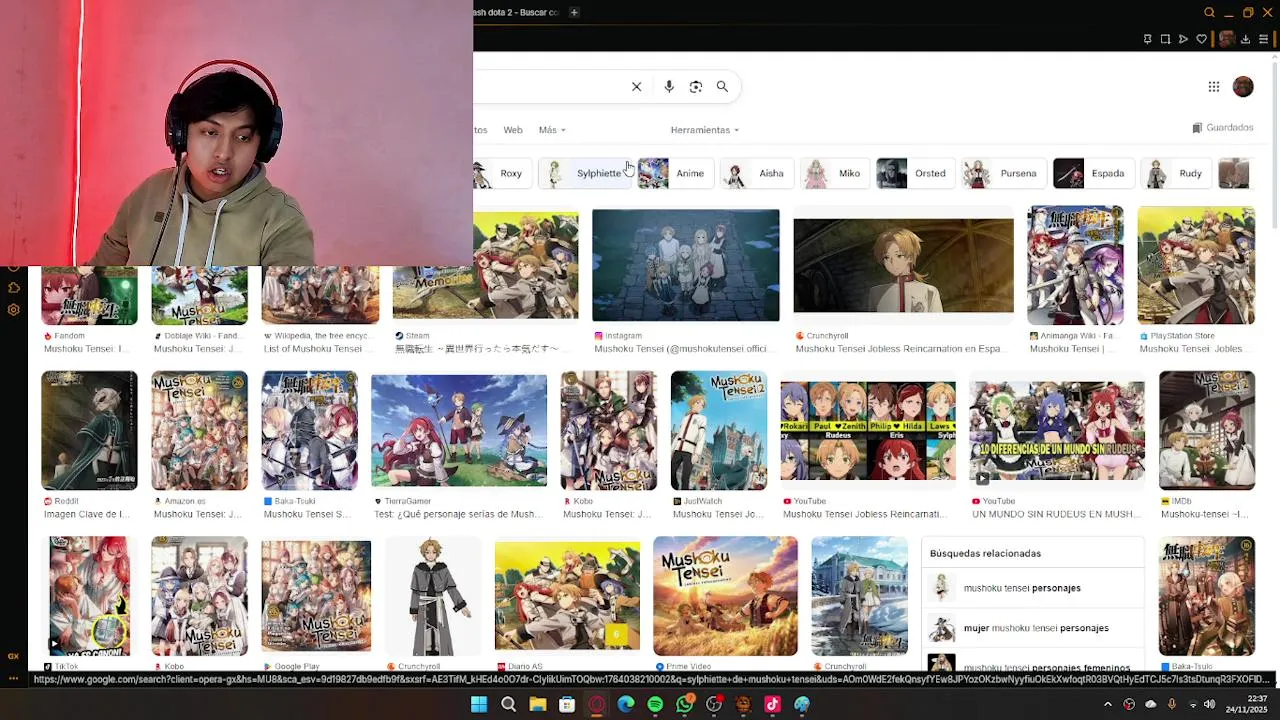Filter images by the Sylphiette chip

(x=585, y=173)
